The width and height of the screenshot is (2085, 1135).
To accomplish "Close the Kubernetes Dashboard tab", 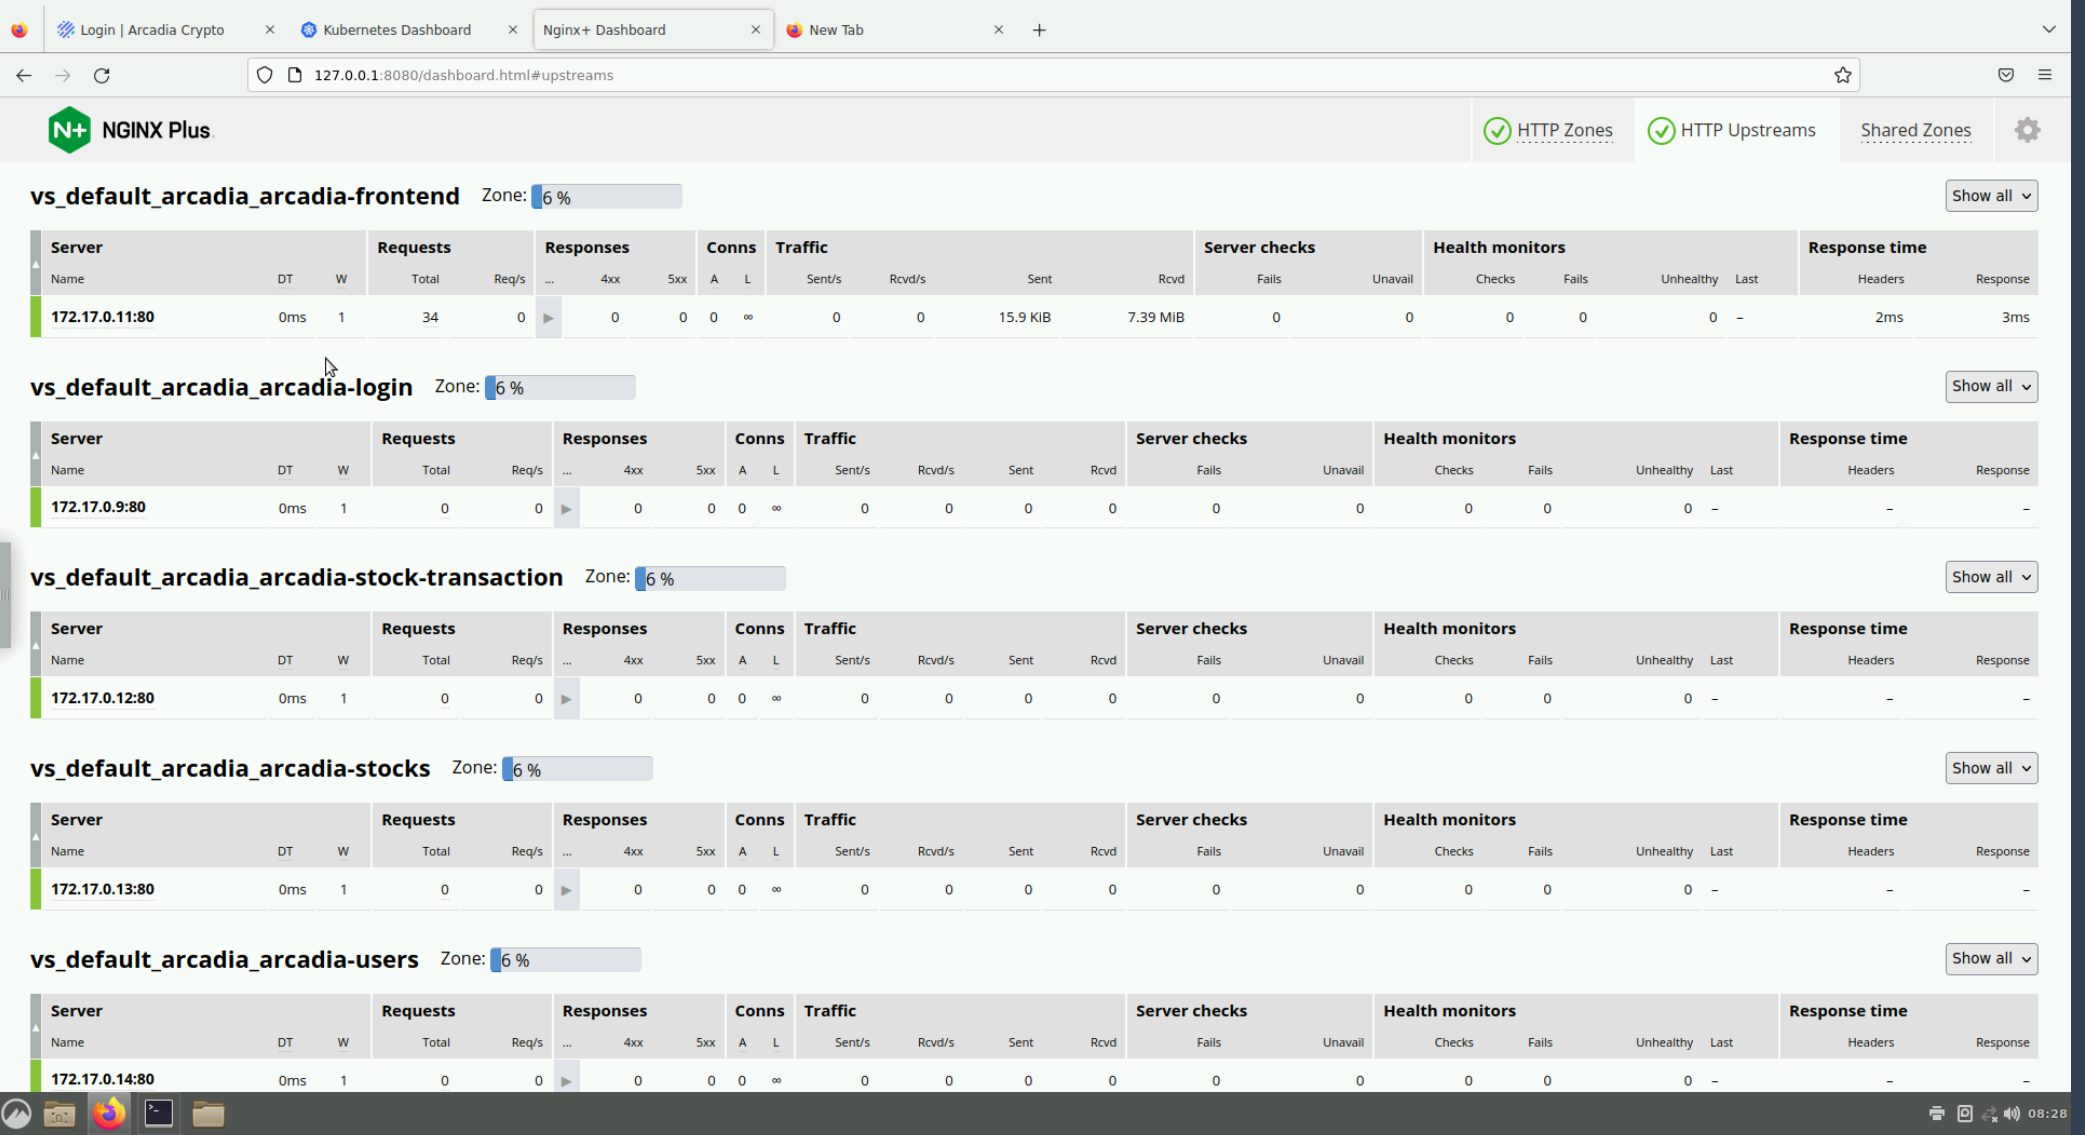I will [513, 30].
